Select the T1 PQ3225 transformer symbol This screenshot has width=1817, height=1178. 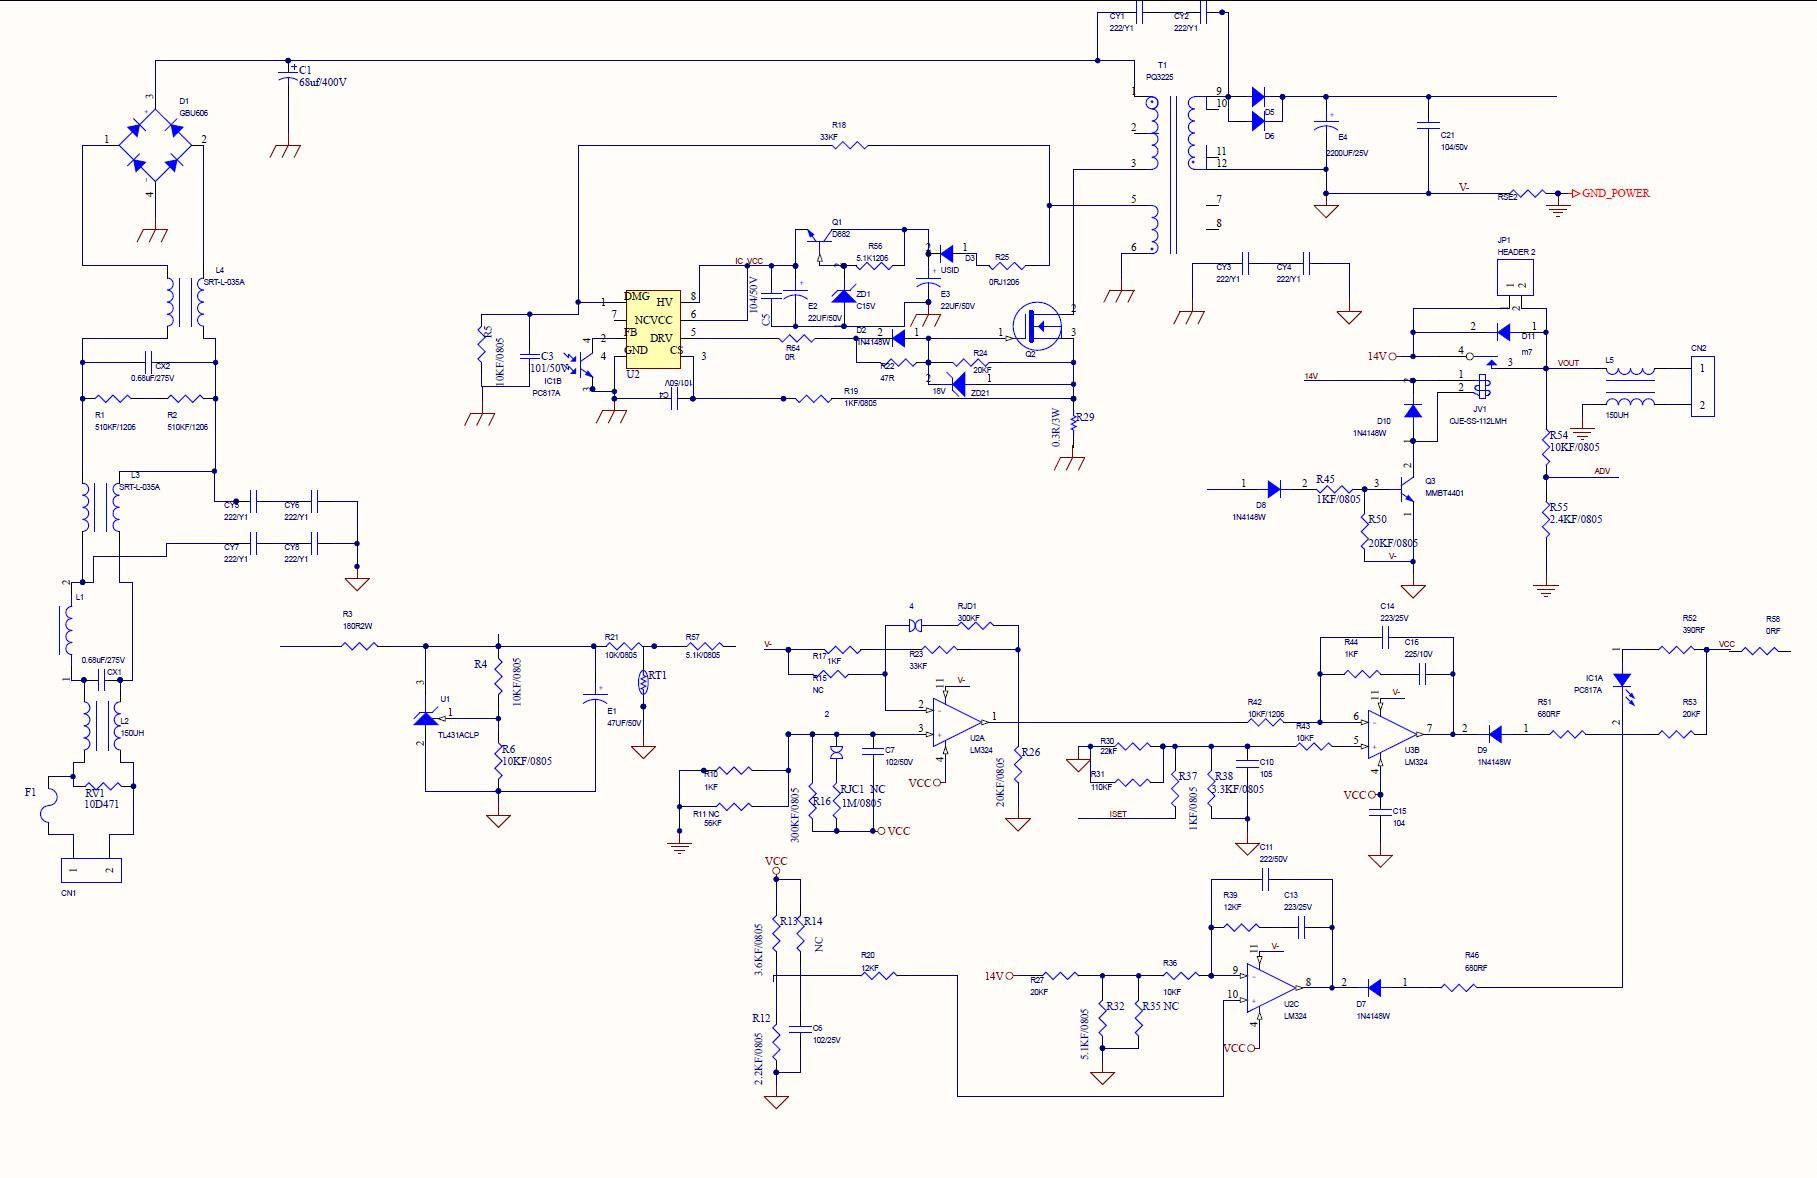(x=1172, y=170)
